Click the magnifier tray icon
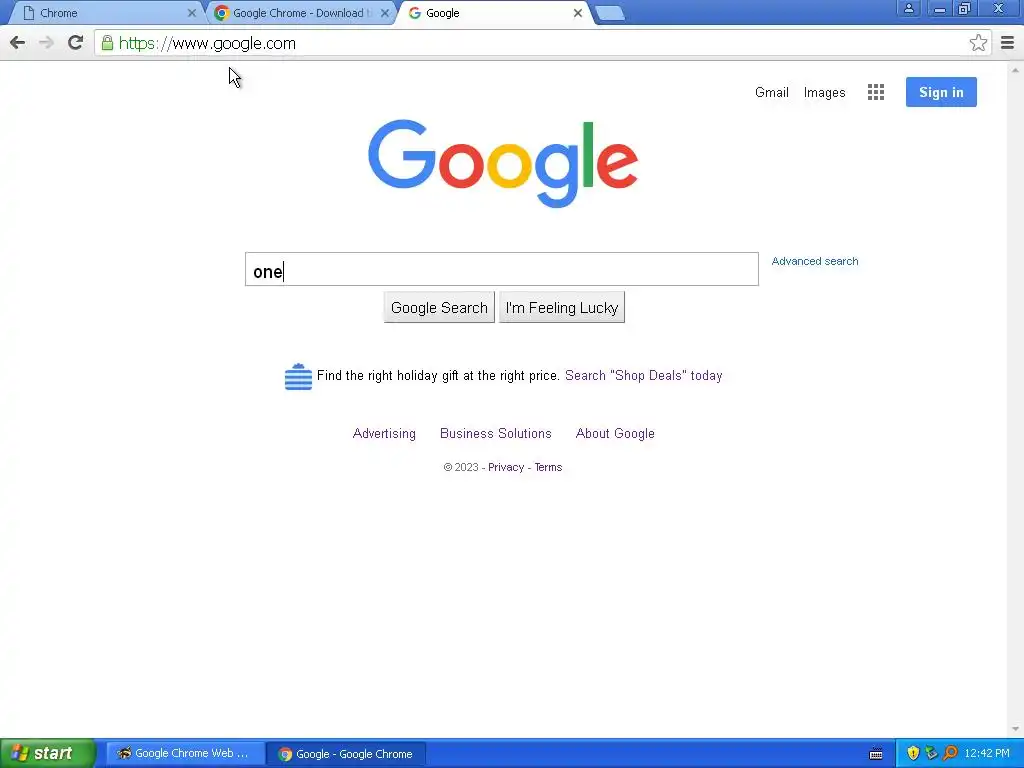Viewport: 1024px width, 768px height. [x=950, y=753]
